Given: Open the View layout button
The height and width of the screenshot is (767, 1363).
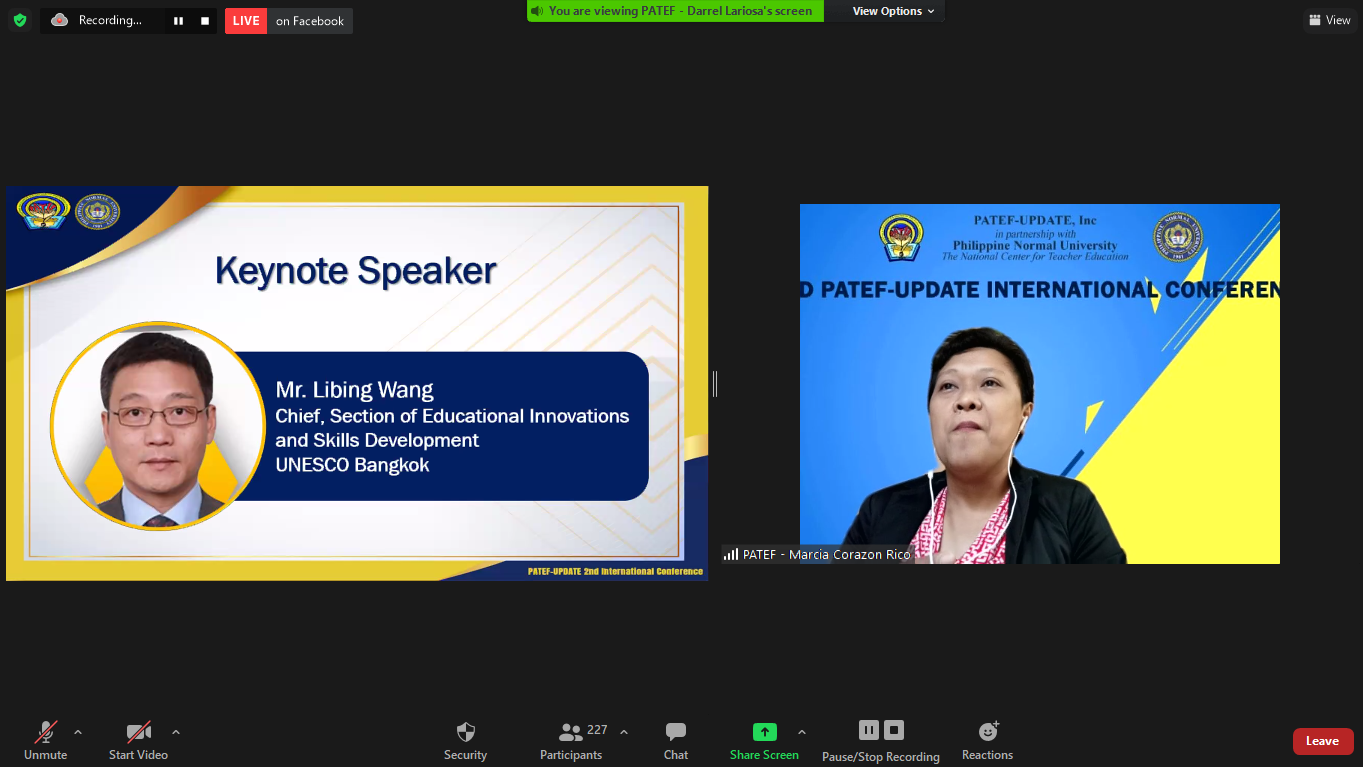Looking at the screenshot, I should click(1330, 20).
